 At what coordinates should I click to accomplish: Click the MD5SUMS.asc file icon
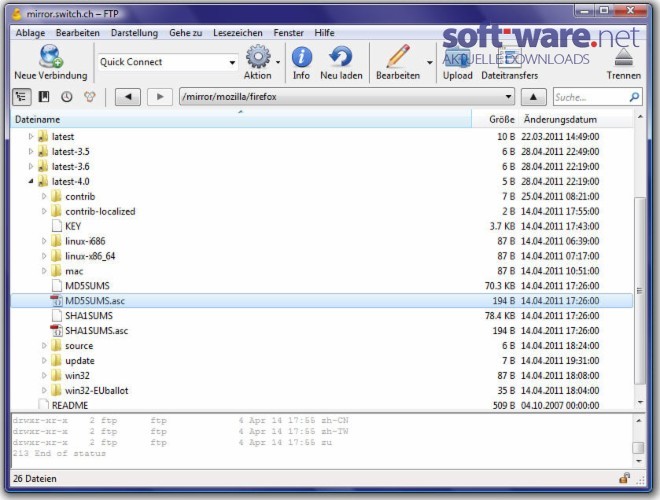click(56, 301)
